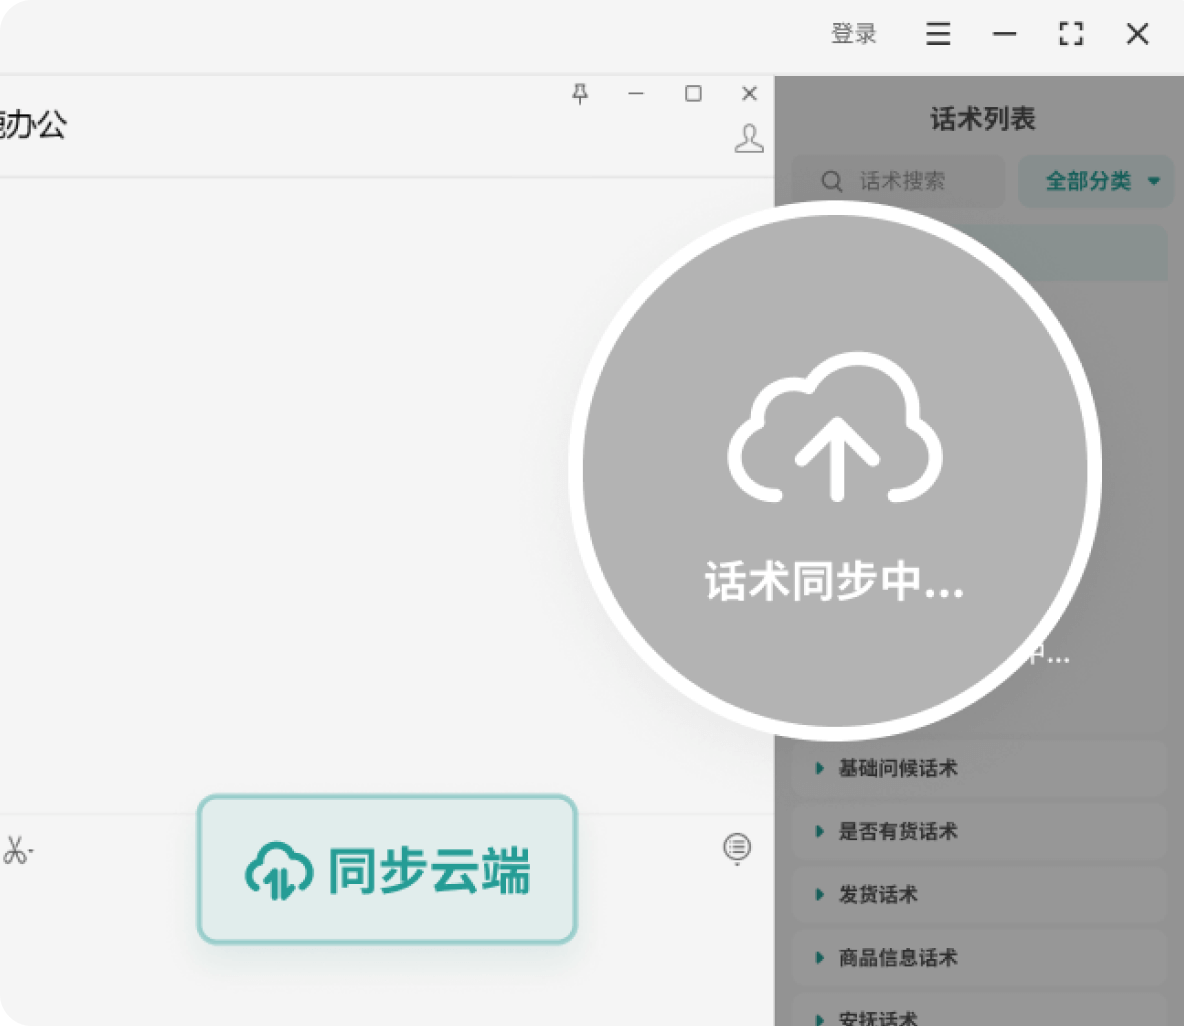Expand the 发货话术 section

[877, 895]
